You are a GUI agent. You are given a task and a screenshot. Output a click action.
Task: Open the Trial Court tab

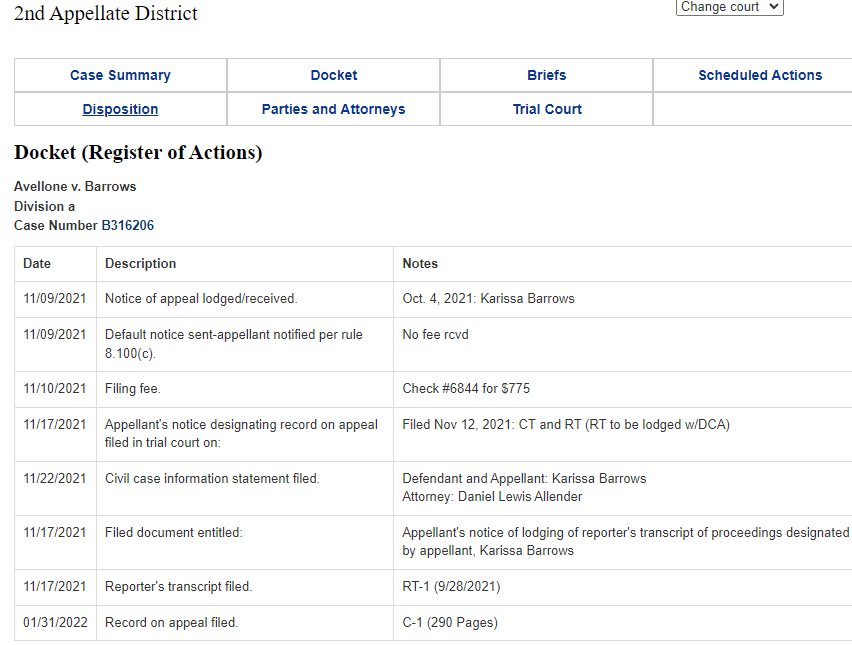(x=547, y=109)
